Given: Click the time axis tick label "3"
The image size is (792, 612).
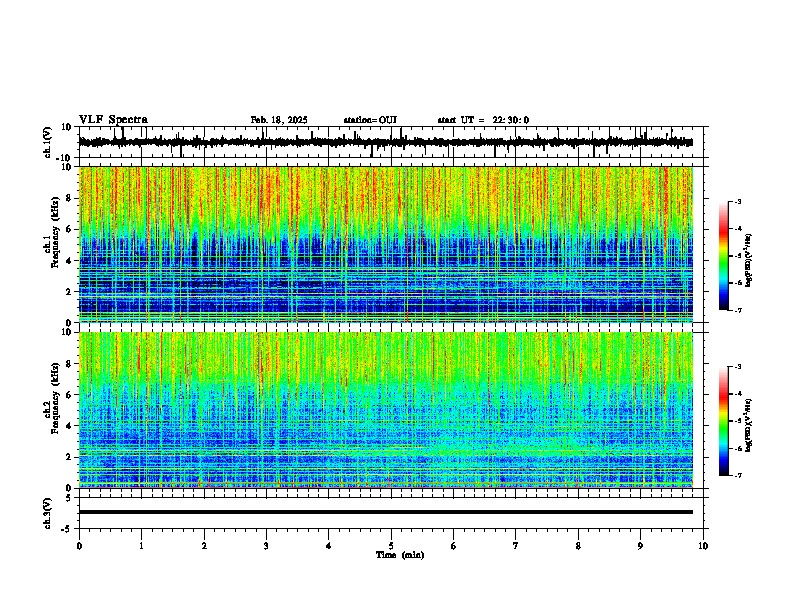Looking at the screenshot, I should pyautogui.click(x=266, y=546).
